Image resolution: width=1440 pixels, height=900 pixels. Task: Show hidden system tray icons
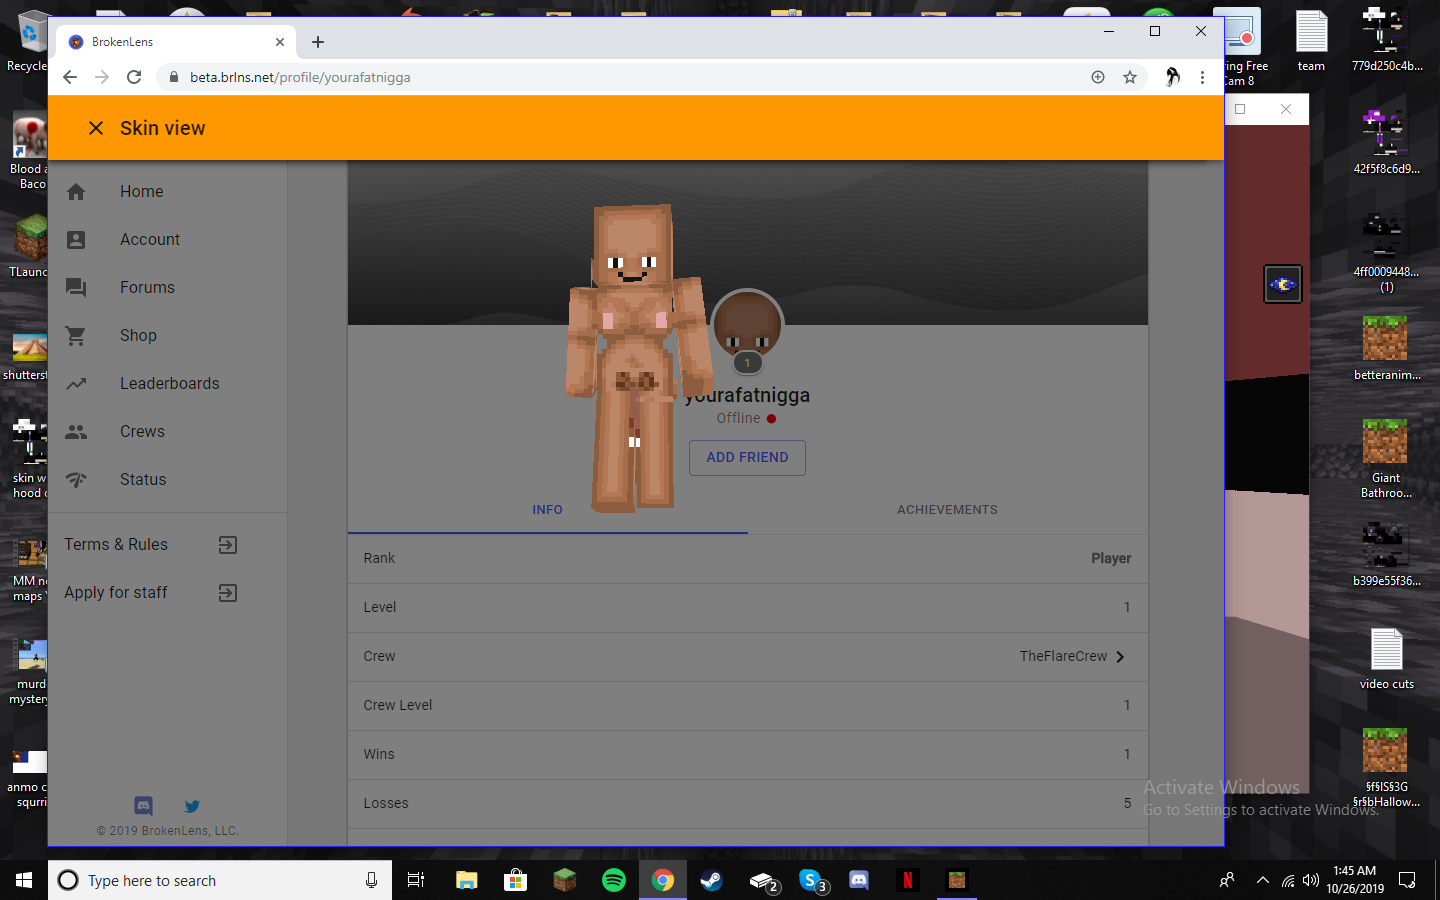coord(1262,880)
